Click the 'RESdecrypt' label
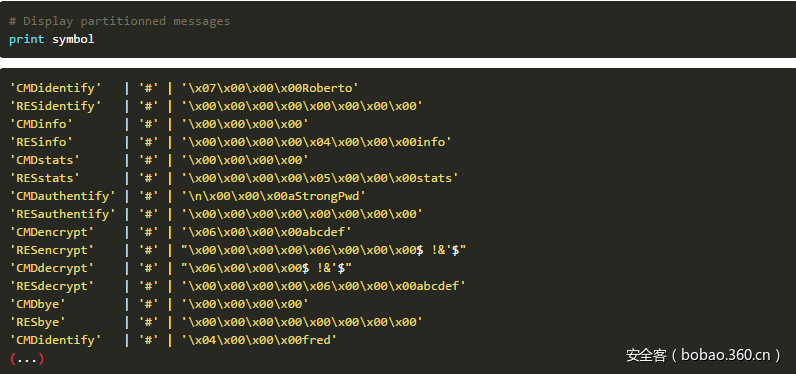The width and height of the screenshot is (796, 374). pyautogui.click(x=52, y=287)
